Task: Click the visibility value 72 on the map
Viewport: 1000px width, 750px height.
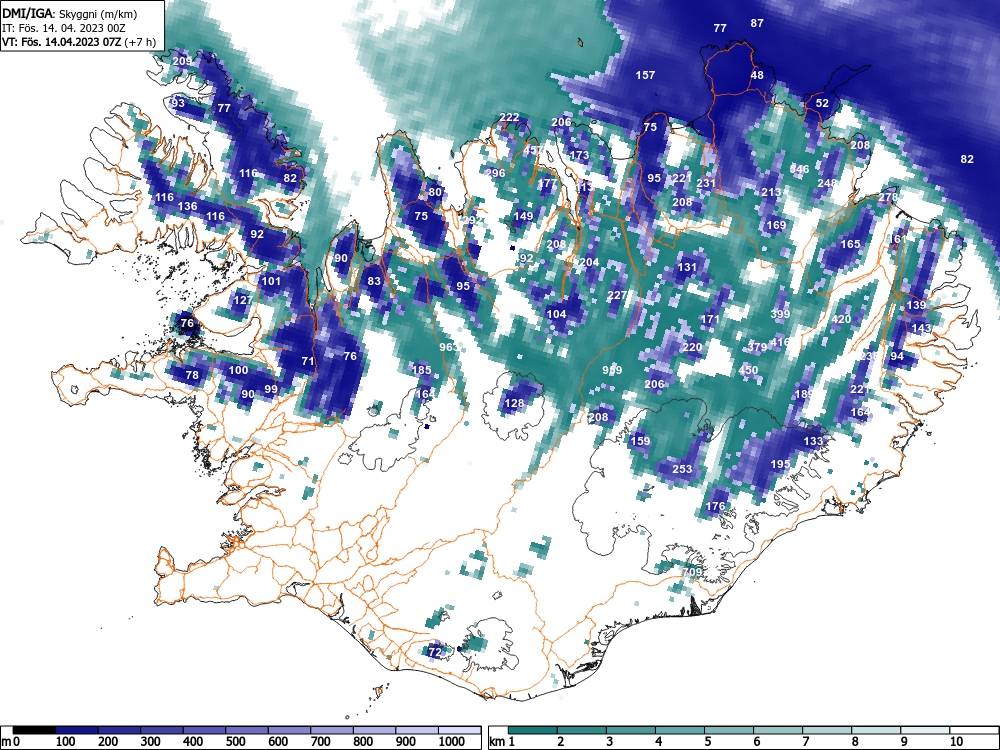Action: coord(434,652)
